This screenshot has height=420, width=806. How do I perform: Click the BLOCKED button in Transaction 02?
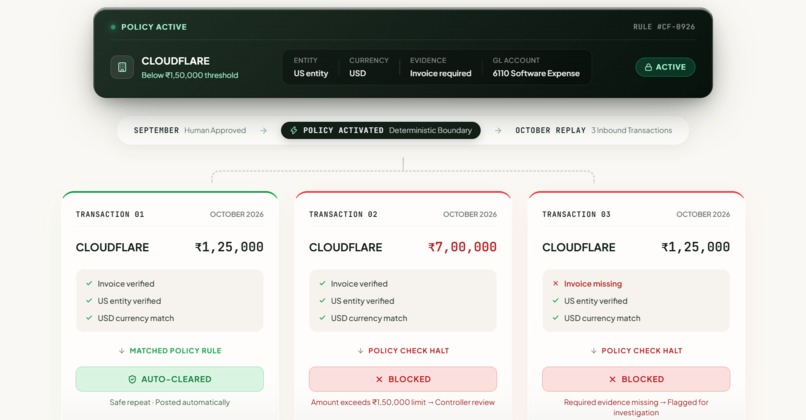point(403,379)
